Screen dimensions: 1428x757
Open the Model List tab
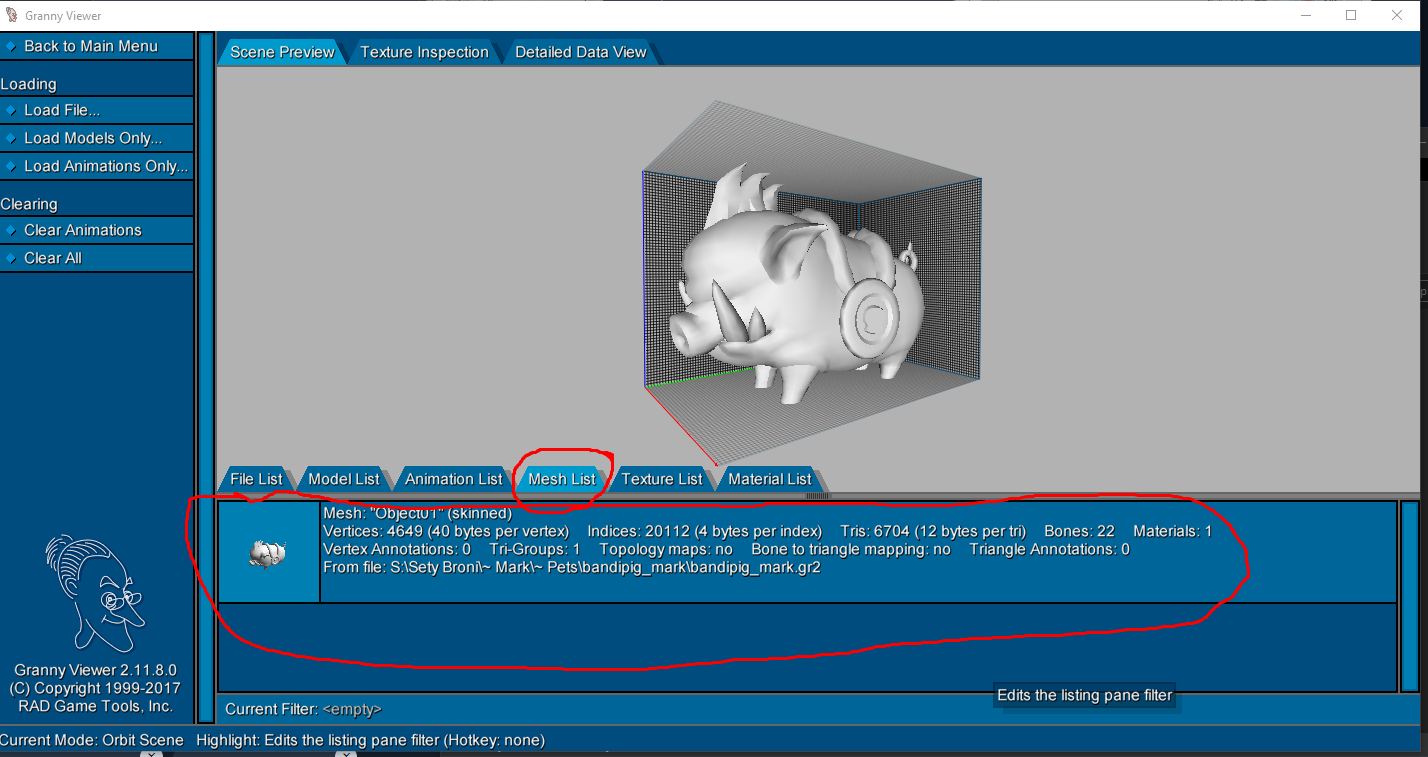tap(343, 479)
